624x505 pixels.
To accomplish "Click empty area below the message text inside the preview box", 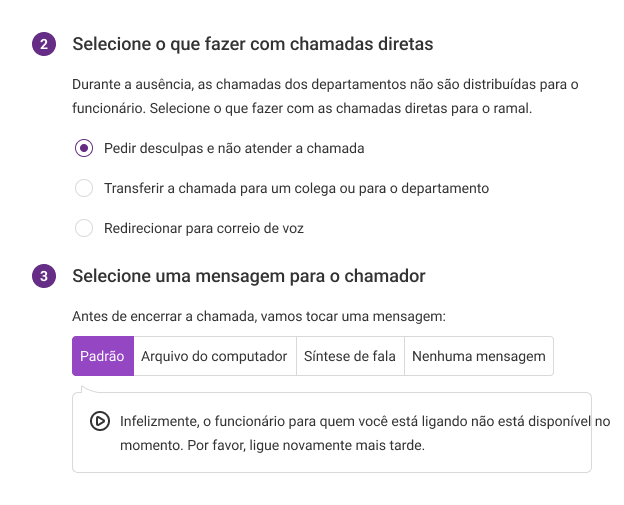I will click(332, 463).
